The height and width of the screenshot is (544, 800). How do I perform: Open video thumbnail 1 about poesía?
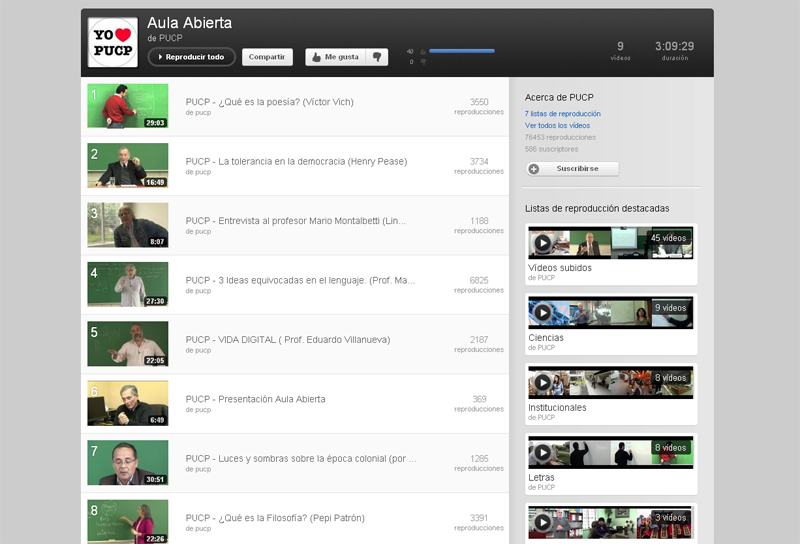point(128,106)
